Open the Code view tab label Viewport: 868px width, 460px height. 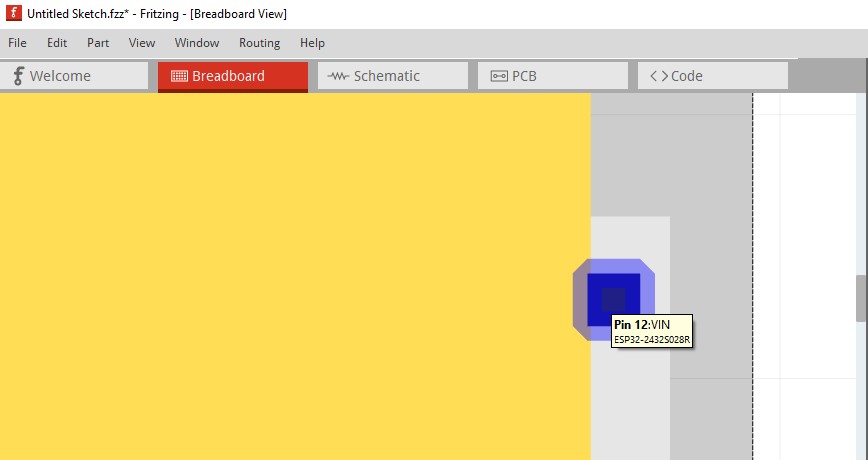tap(687, 76)
